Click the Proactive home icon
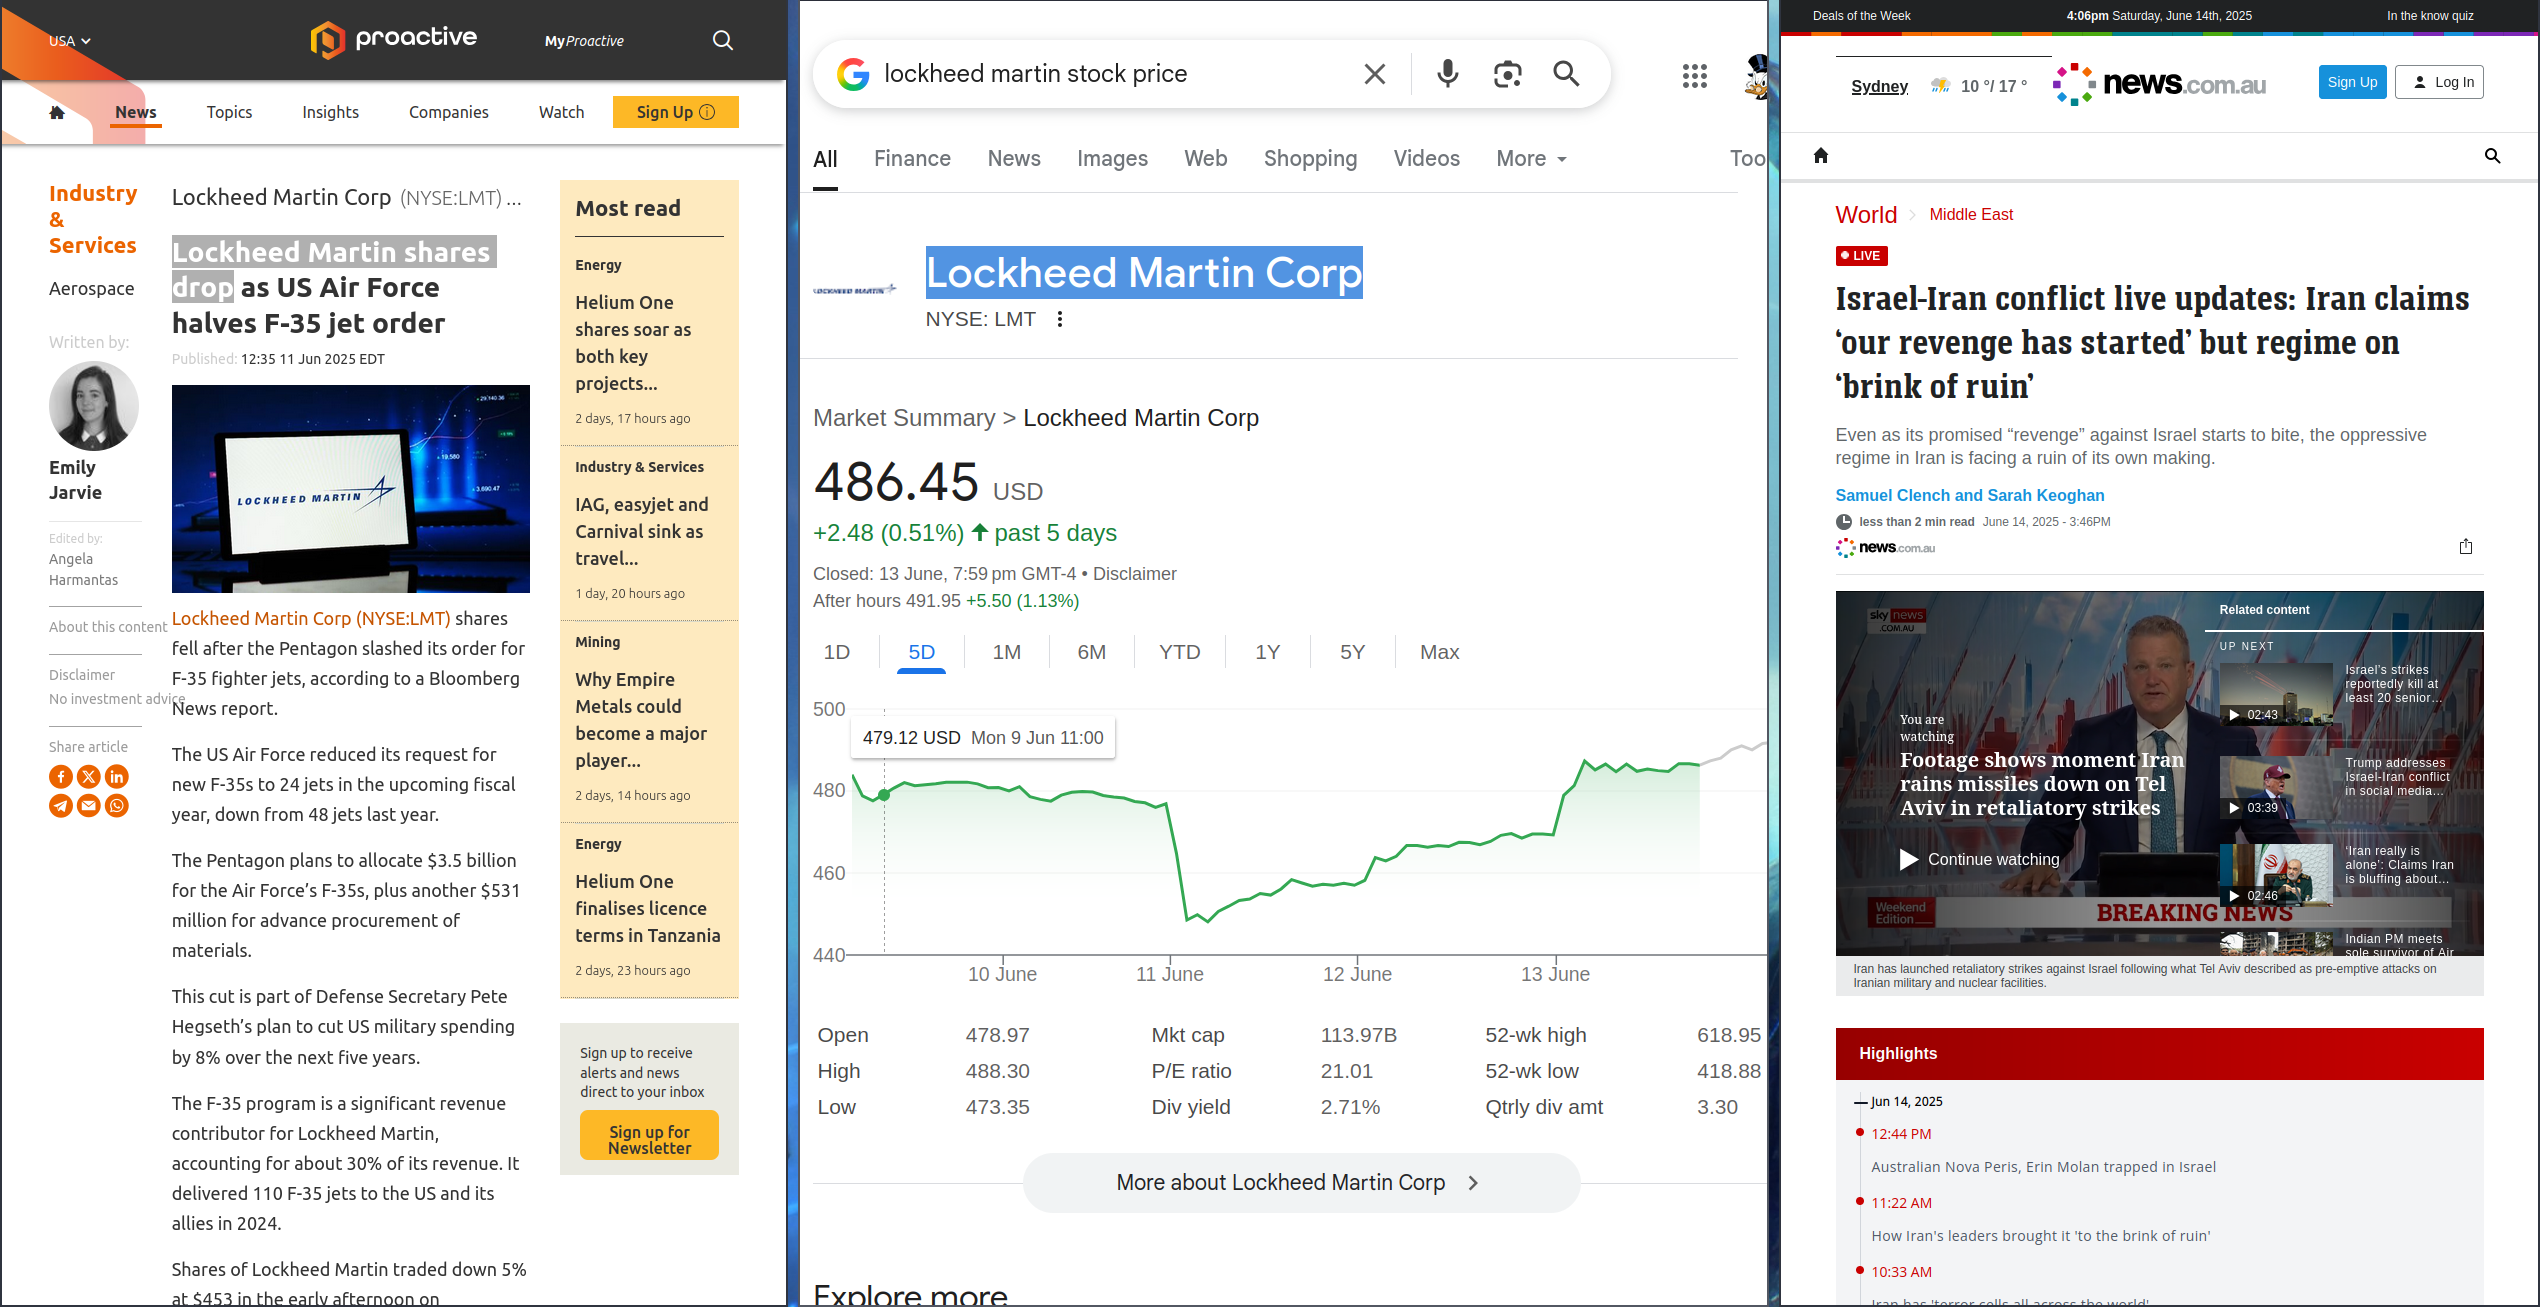The image size is (2540, 1307). point(57,112)
